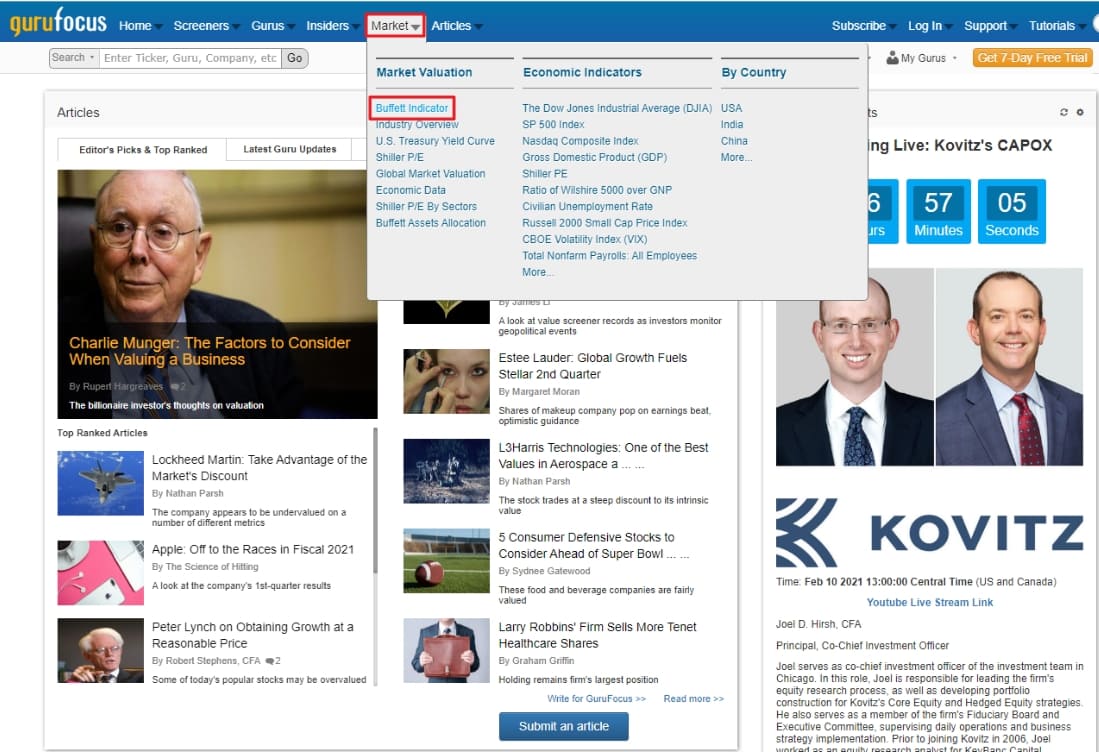
Task: Open the Market menu
Action: tap(395, 26)
